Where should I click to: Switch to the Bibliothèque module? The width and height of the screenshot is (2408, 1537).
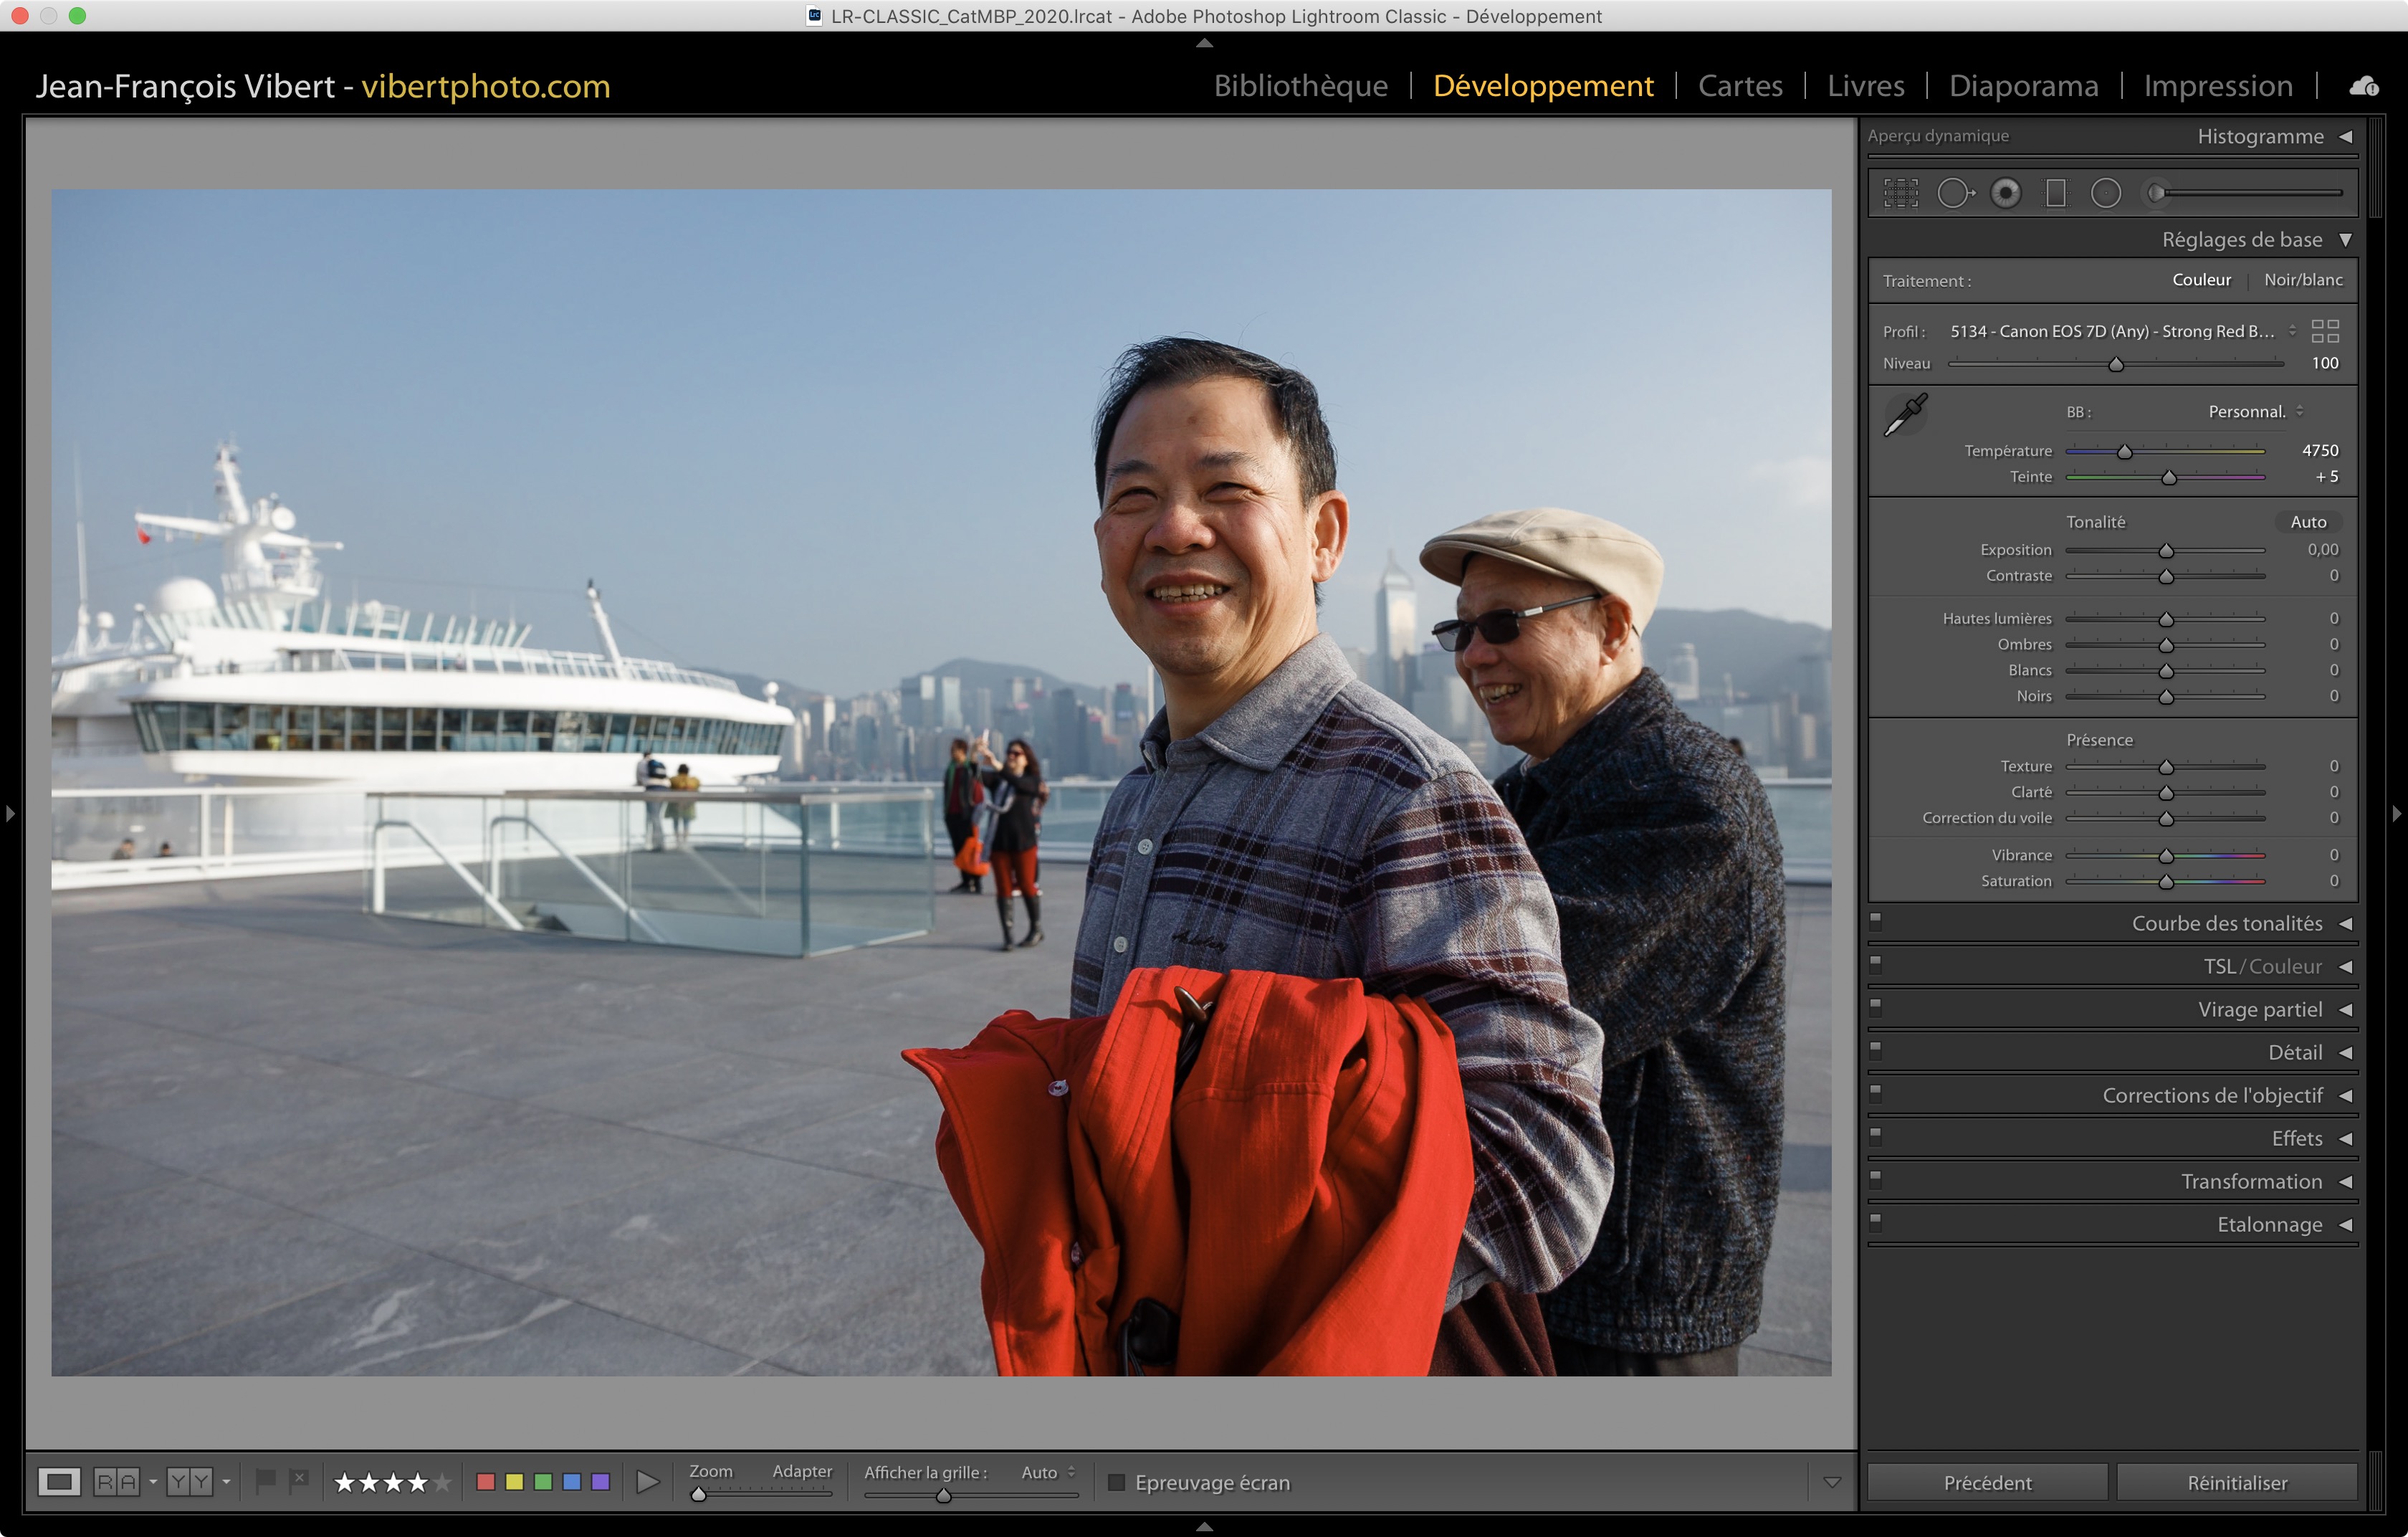point(1300,86)
